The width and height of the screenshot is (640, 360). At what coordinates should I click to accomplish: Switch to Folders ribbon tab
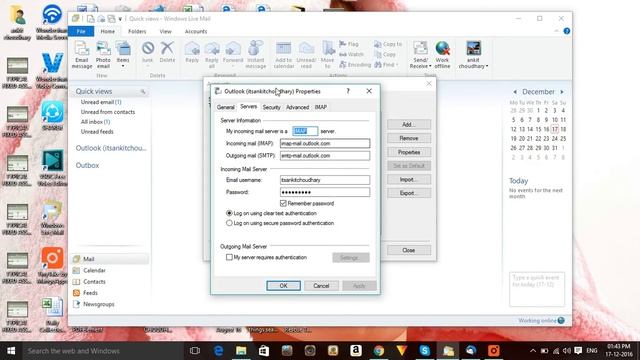137,31
